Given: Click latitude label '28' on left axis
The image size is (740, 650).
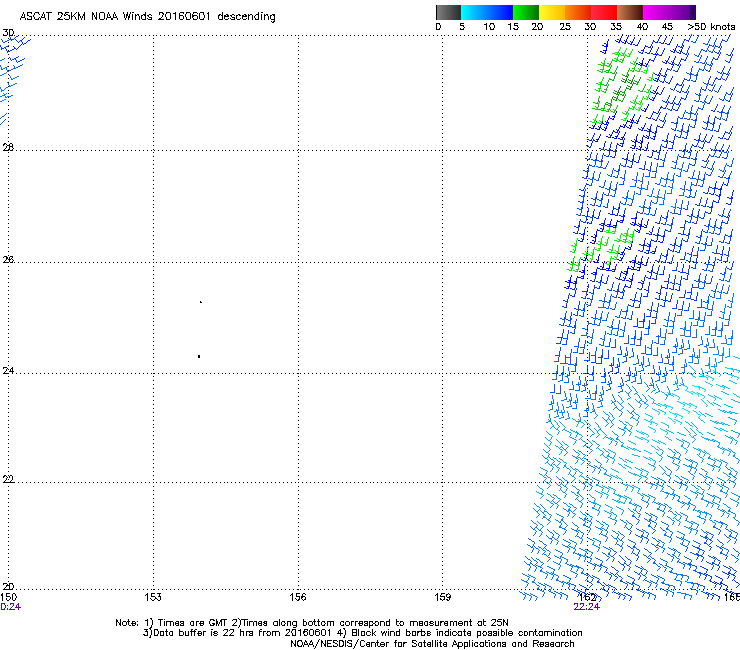Looking at the screenshot, I should (x=8, y=147).
